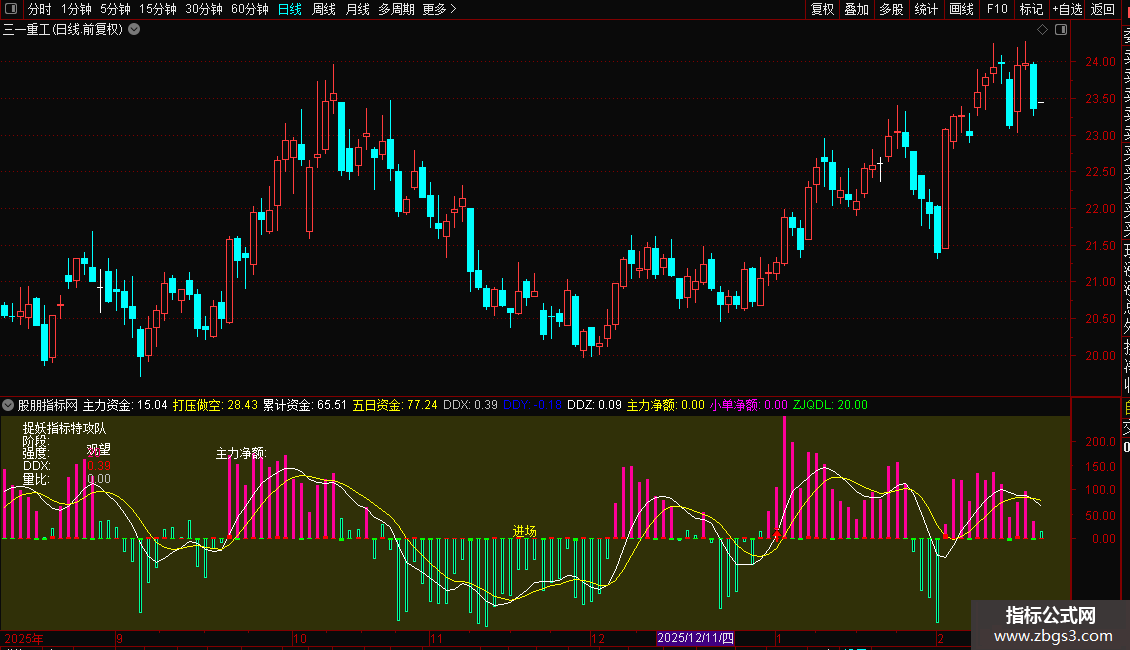The image size is (1130, 650).
Task: Click the 2025年 time axis label
Action: (x=24, y=638)
